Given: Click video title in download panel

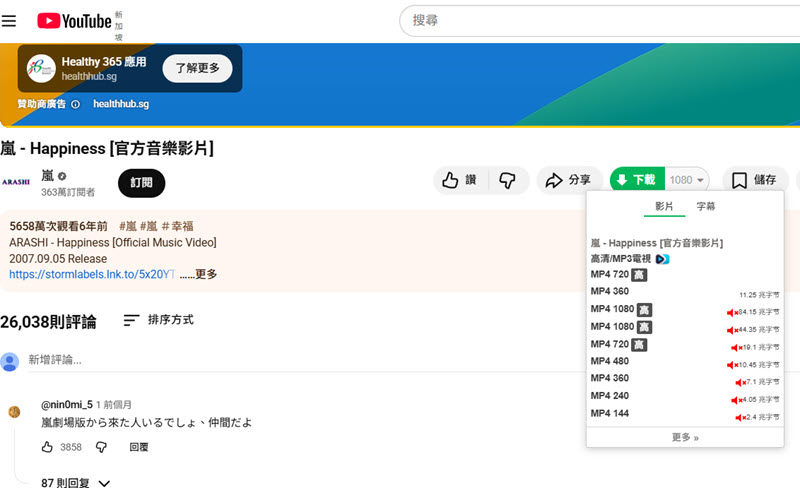Looking at the screenshot, I should tap(657, 243).
